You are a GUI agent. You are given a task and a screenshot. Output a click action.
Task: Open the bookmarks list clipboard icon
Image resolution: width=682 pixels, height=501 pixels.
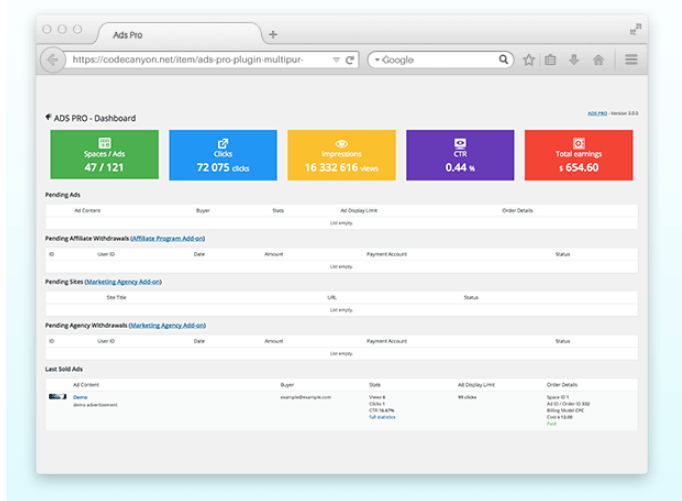pyautogui.click(x=550, y=60)
